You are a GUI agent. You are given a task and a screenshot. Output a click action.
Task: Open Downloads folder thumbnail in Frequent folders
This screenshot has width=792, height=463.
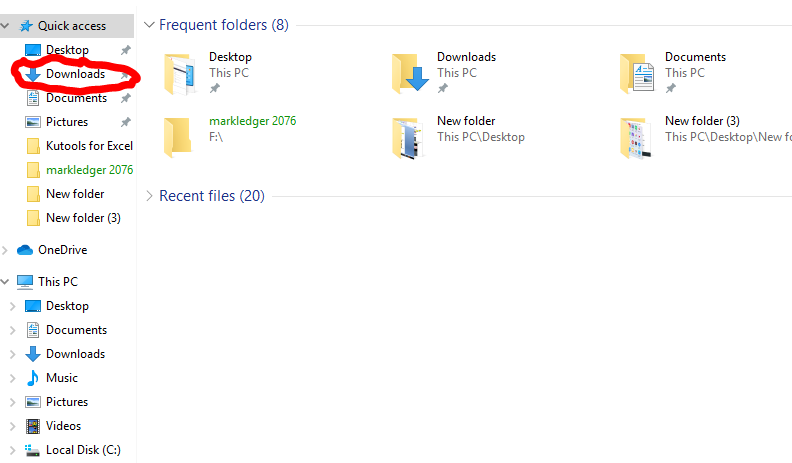410,73
